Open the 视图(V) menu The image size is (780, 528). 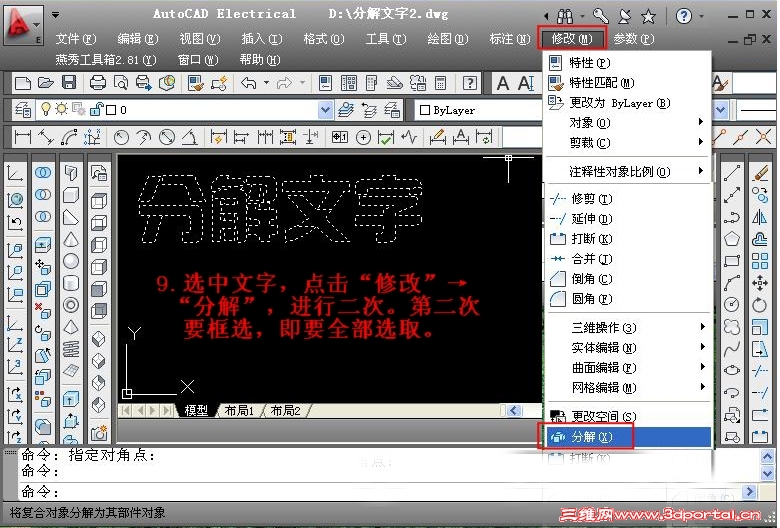coord(200,39)
